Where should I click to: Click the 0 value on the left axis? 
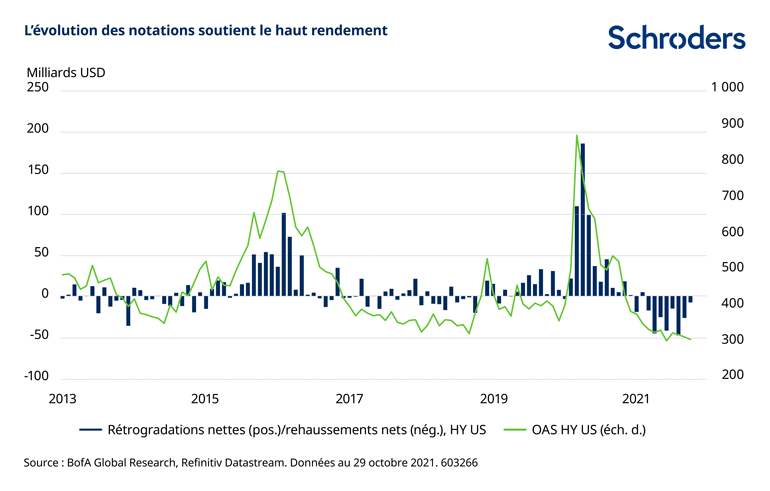(x=44, y=294)
